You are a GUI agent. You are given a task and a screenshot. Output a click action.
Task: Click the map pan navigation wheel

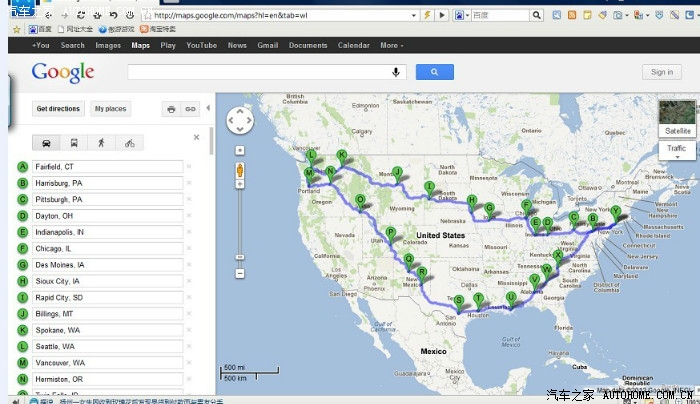tap(240, 121)
